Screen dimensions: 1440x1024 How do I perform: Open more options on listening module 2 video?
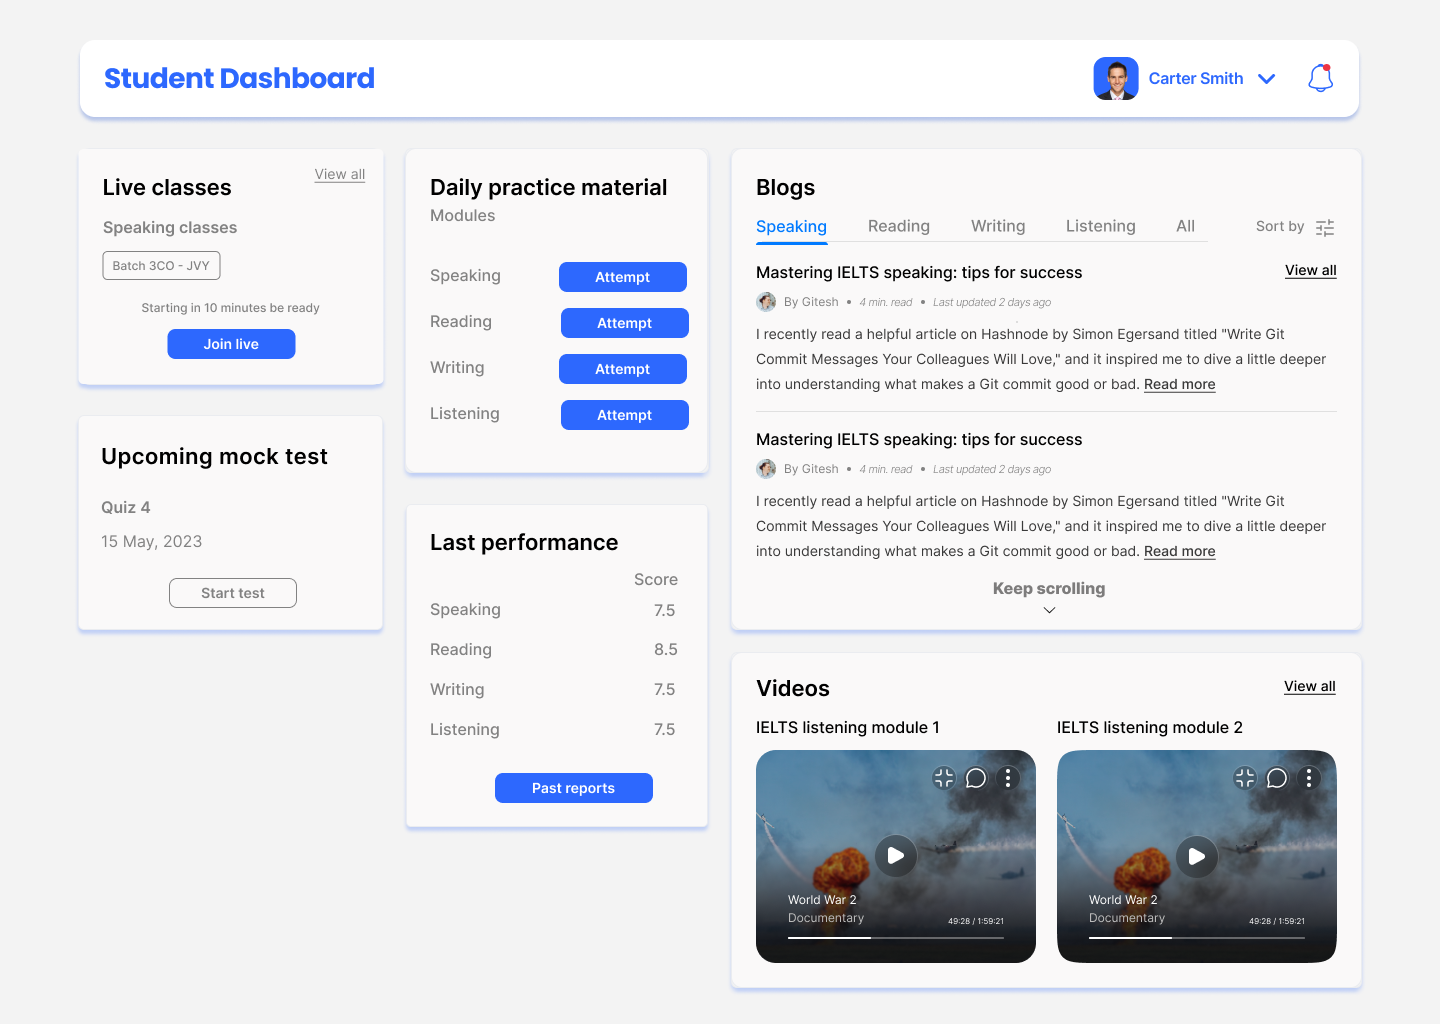point(1309,778)
